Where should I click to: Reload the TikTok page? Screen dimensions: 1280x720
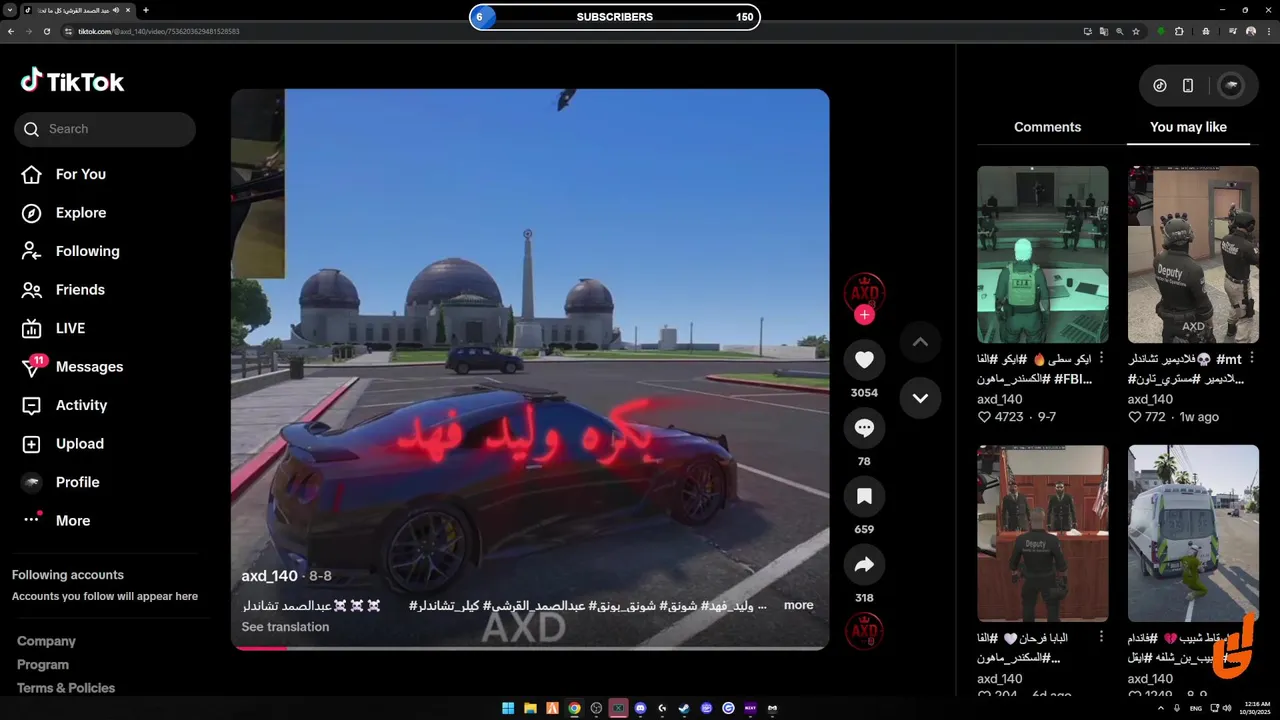(x=47, y=31)
